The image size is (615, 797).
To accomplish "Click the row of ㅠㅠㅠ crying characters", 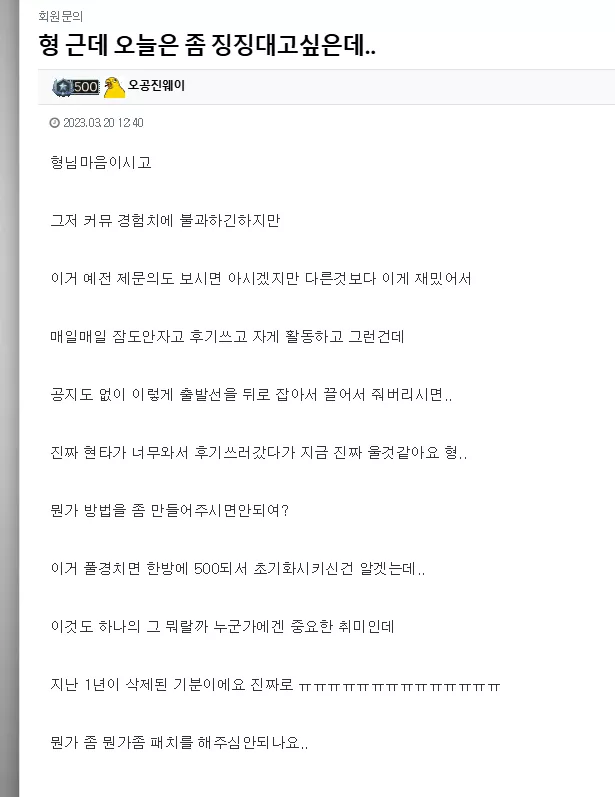I will 399,687.
